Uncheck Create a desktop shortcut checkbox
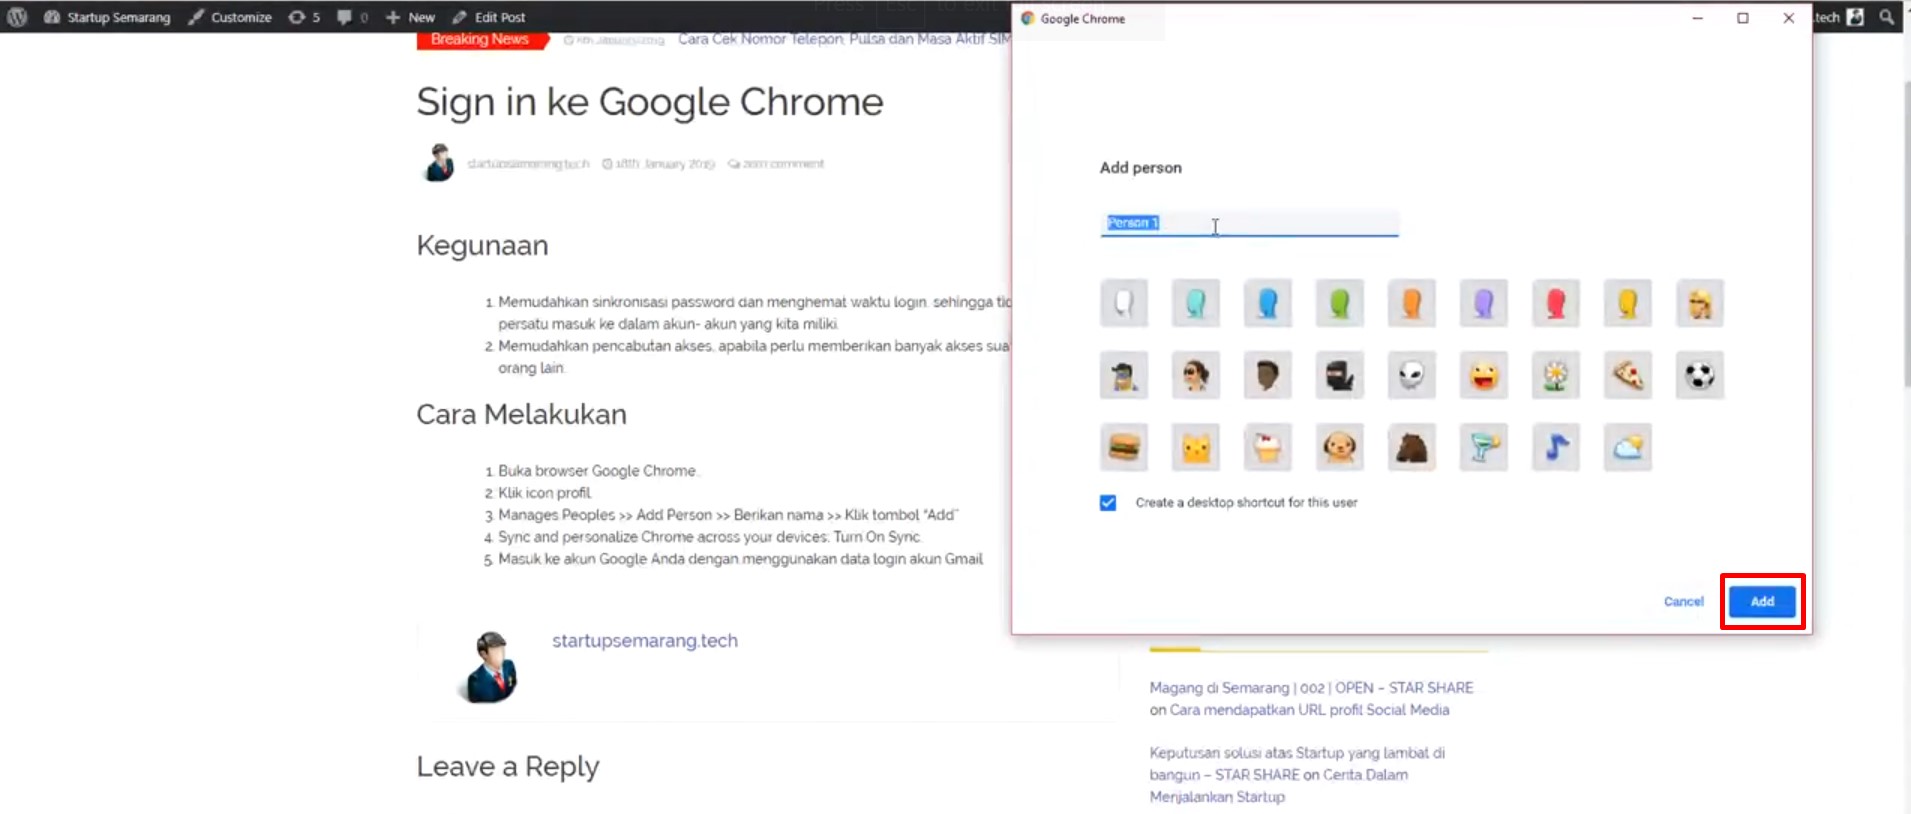This screenshot has width=1911, height=814. pyautogui.click(x=1108, y=503)
